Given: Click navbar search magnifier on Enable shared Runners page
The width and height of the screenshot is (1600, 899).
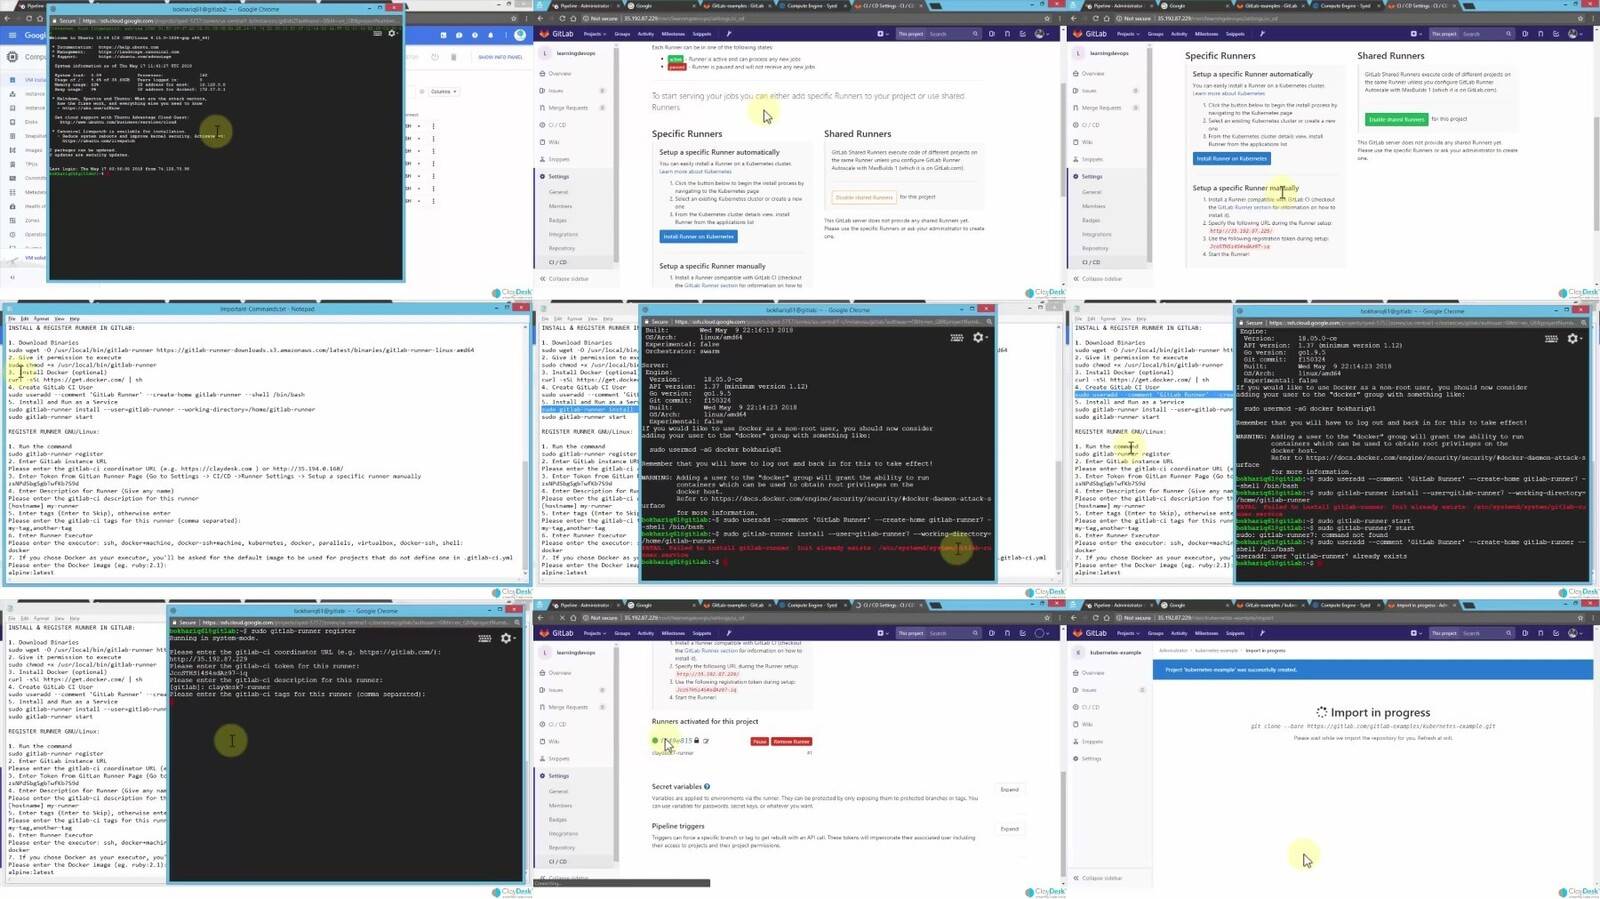Looking at the screenshot, I should point(1508,34).
